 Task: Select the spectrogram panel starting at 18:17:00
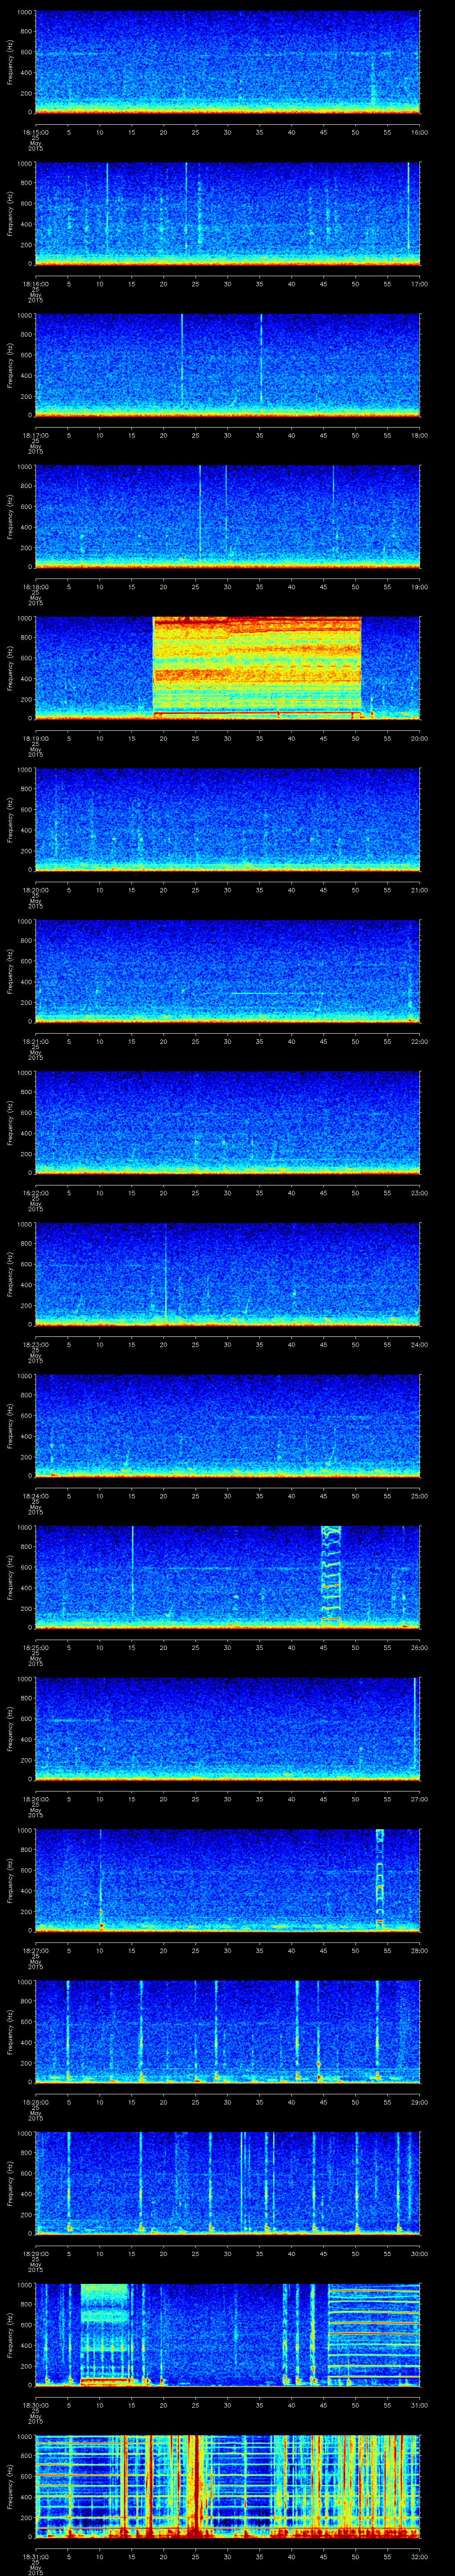pyautogui.click(x=228, y=365)
